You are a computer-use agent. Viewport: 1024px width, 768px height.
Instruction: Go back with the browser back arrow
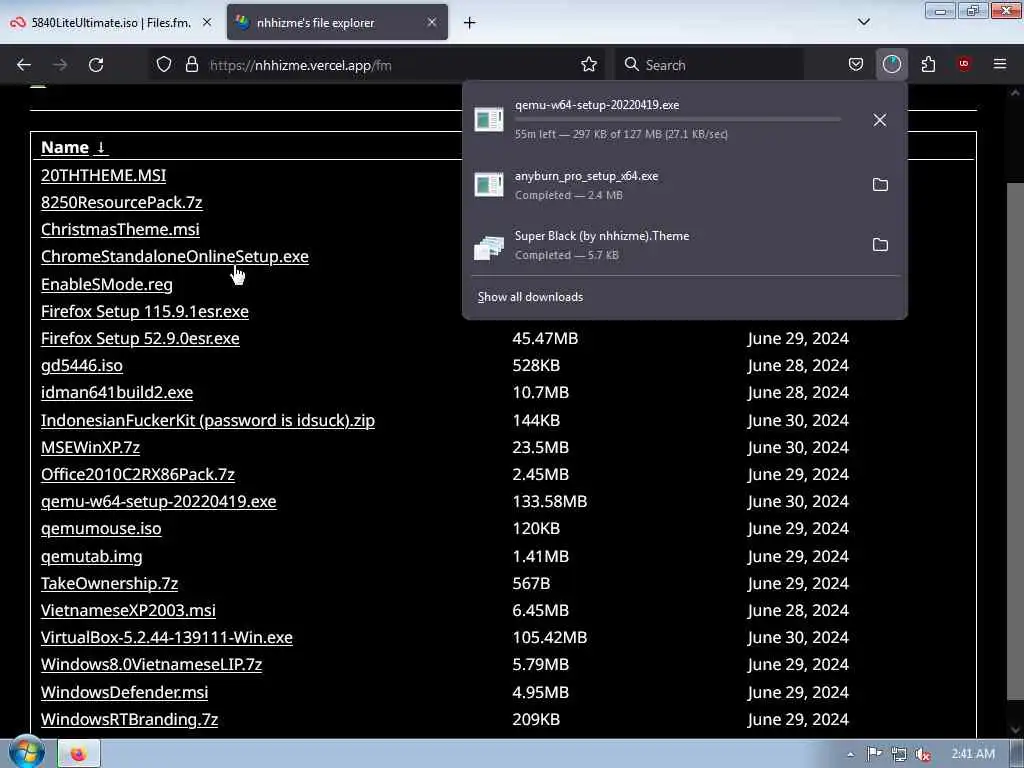point(24,65)
